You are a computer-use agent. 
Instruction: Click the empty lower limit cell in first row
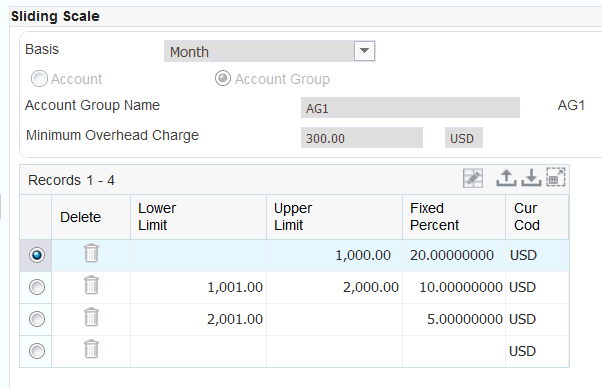pos(198,256)
